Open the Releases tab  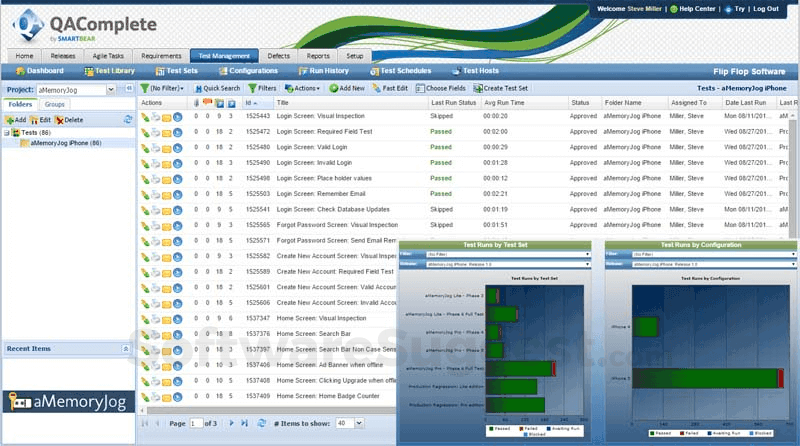pos(63,56)
